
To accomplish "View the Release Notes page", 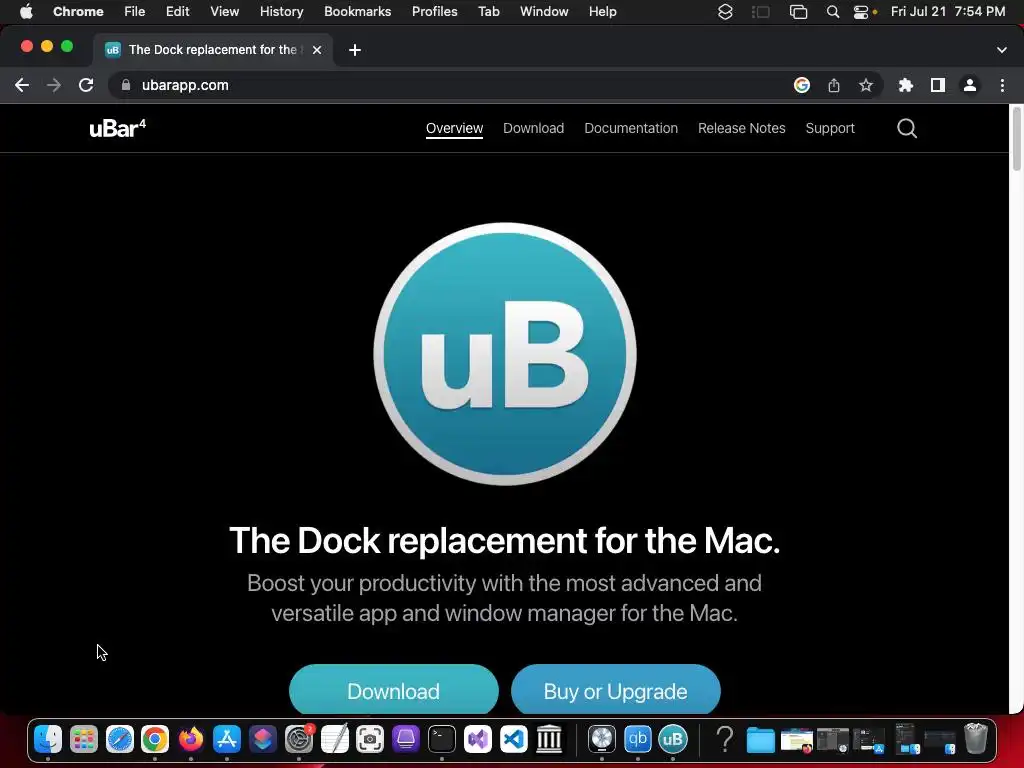I will coord(741,128).
